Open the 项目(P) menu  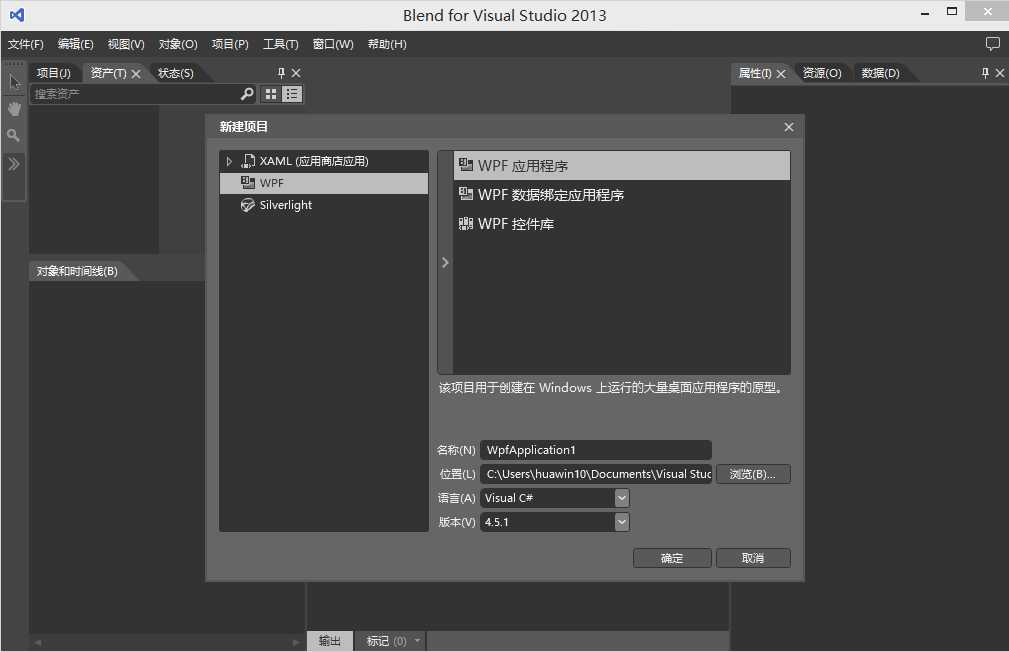click(x=230, y=44)
